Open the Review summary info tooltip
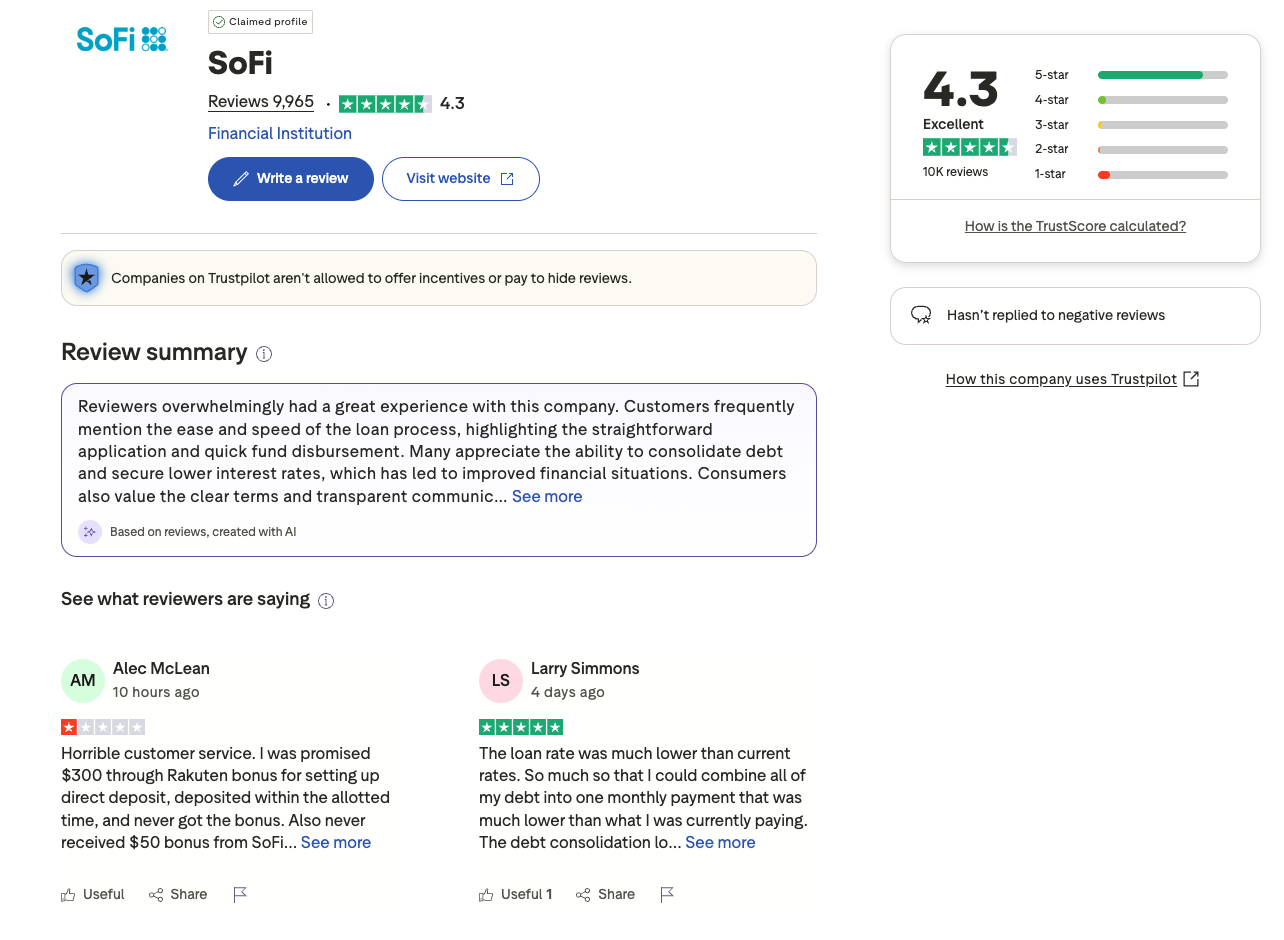Image resolution: width=1284 pixels, height=940 pixels. (264, 353)
